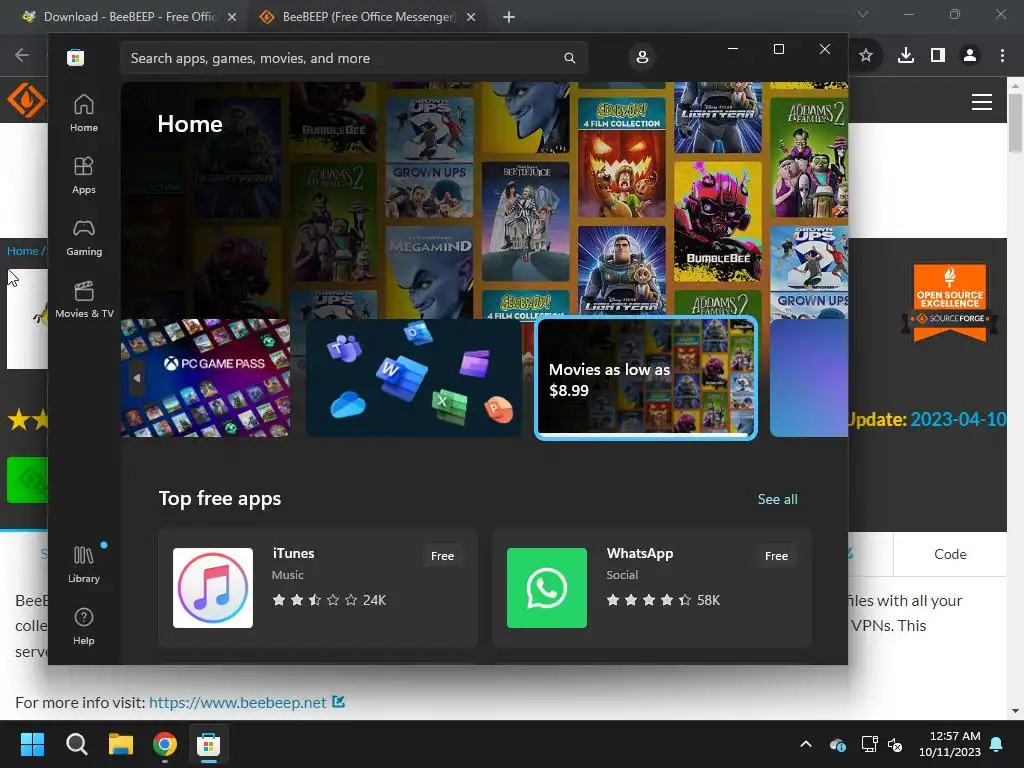Screen dimensions: 1024x768
Task: Open the Gaming section in sidebar
Action: click(84, 238)
